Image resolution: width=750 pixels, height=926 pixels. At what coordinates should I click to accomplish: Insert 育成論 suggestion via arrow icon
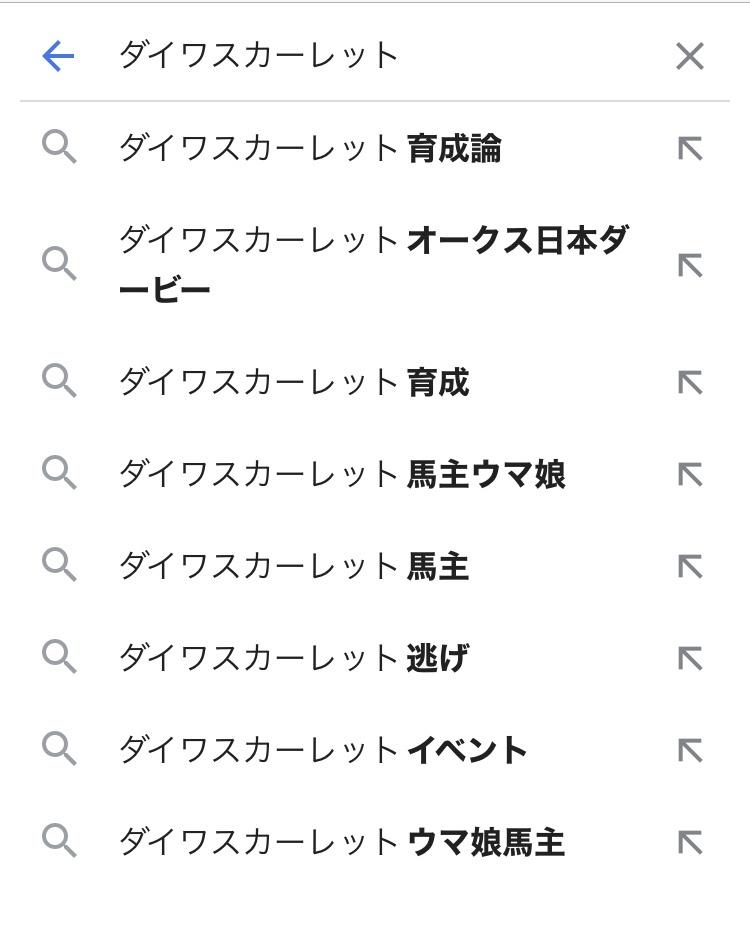pyautogui.click(x=690, y=149)
